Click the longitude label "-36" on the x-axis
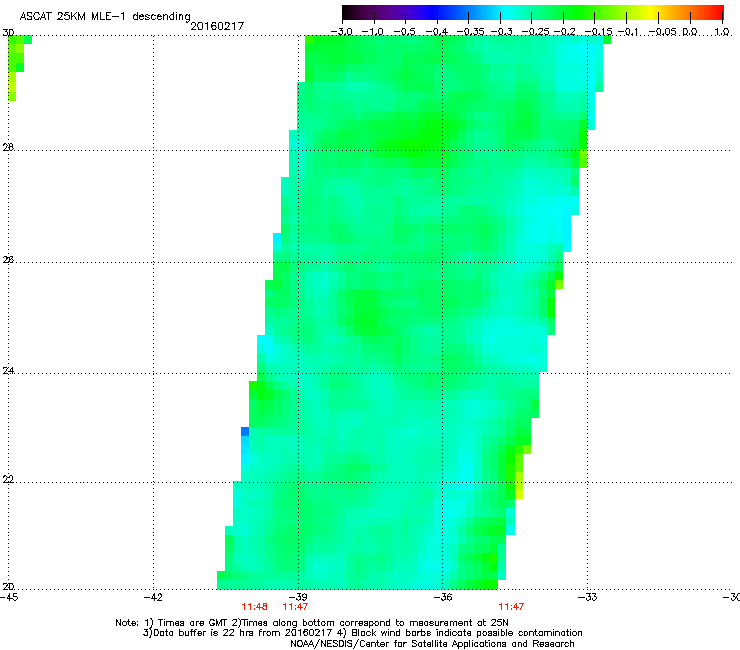This screenshot has height=650, width=740. click(x=443, y=598)
